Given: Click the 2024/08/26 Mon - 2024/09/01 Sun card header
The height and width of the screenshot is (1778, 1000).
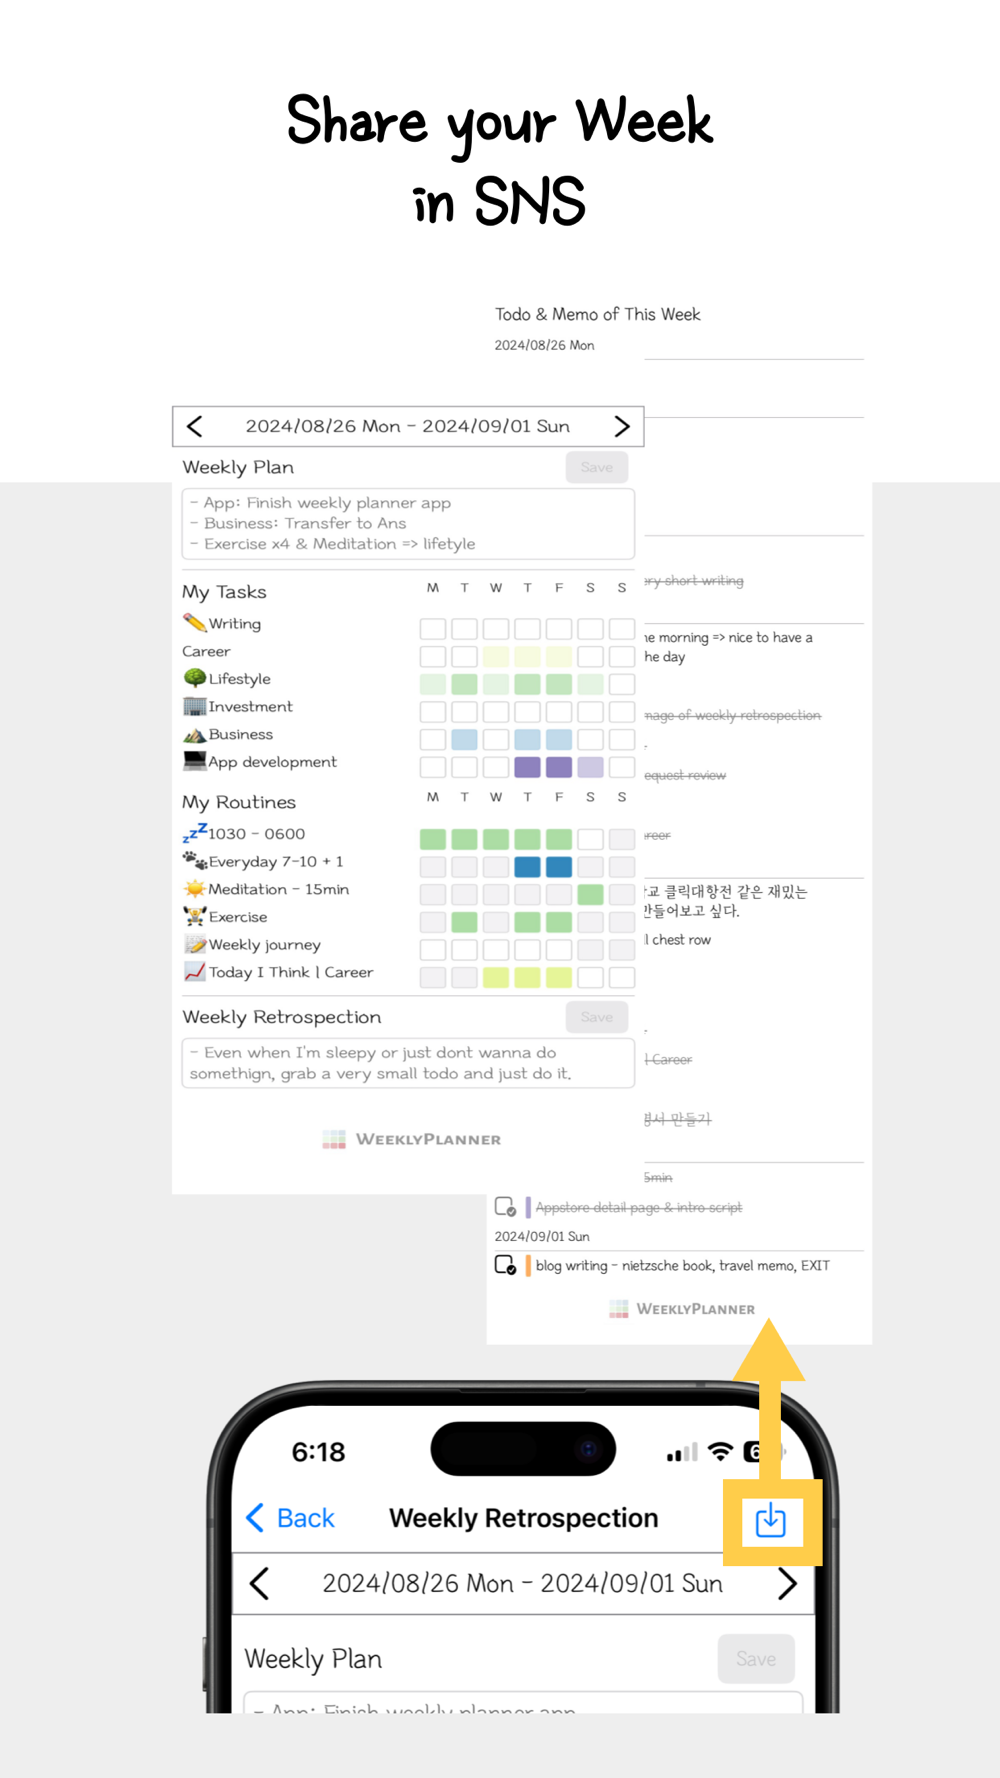Looking at the screenshot, I should point(408,426).
